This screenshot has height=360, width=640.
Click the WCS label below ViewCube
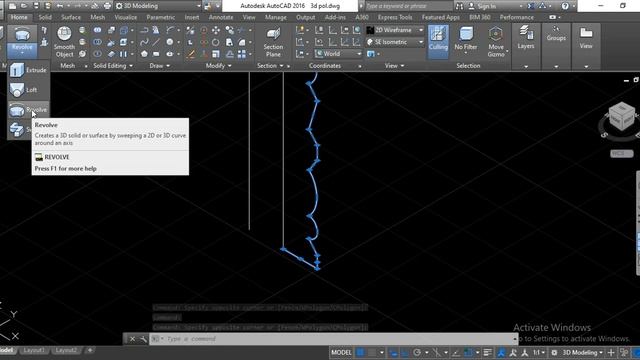click(622, 153)
